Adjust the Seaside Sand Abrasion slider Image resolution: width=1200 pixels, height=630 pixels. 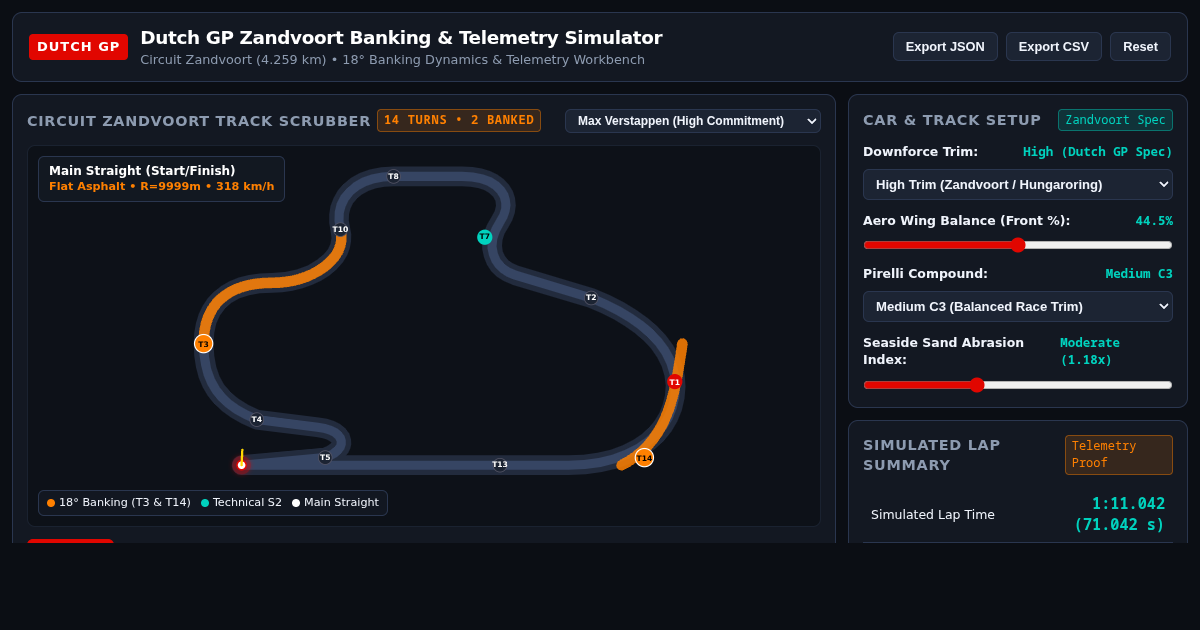coord(1018,385)
